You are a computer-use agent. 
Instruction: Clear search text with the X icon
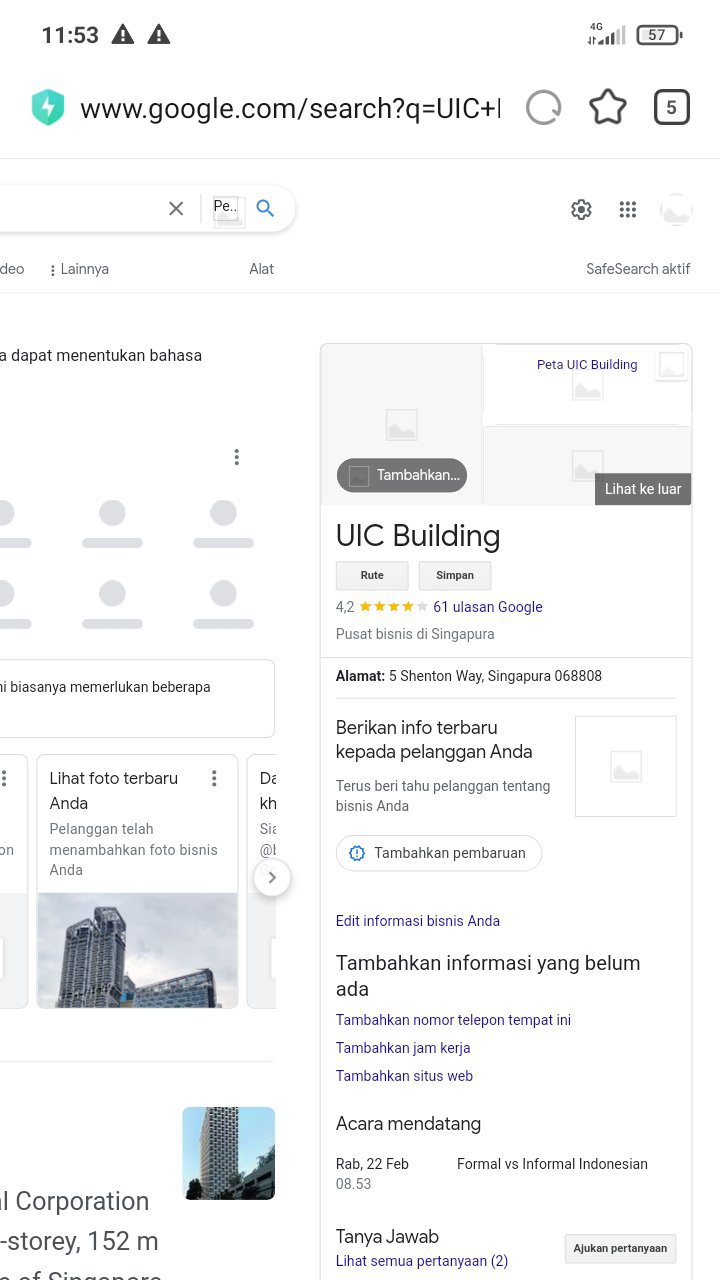176,208
